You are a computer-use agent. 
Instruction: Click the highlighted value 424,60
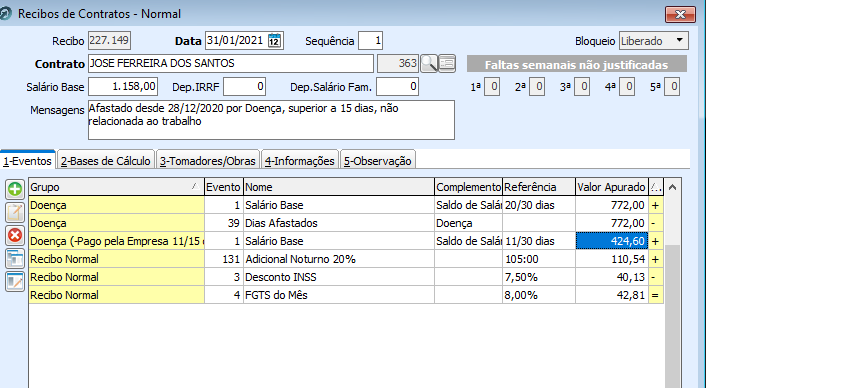pos(612,241)
